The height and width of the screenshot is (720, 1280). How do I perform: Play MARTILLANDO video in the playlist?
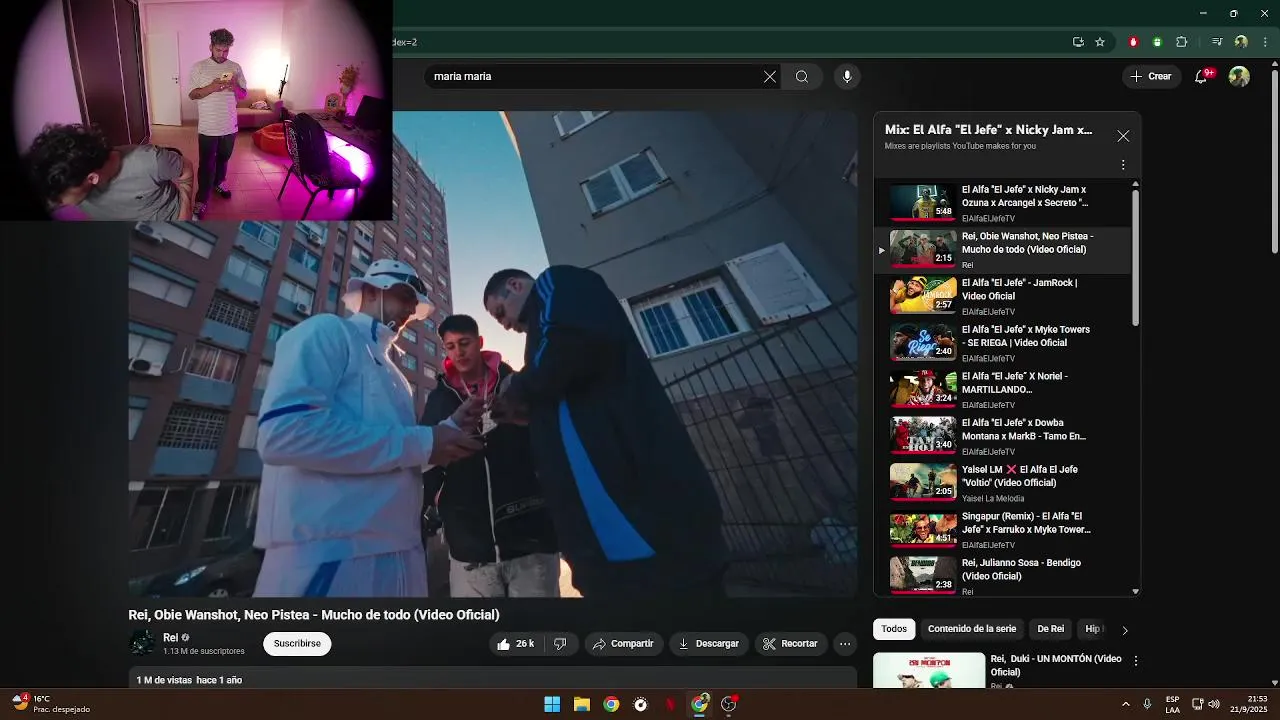[1003, 390]
